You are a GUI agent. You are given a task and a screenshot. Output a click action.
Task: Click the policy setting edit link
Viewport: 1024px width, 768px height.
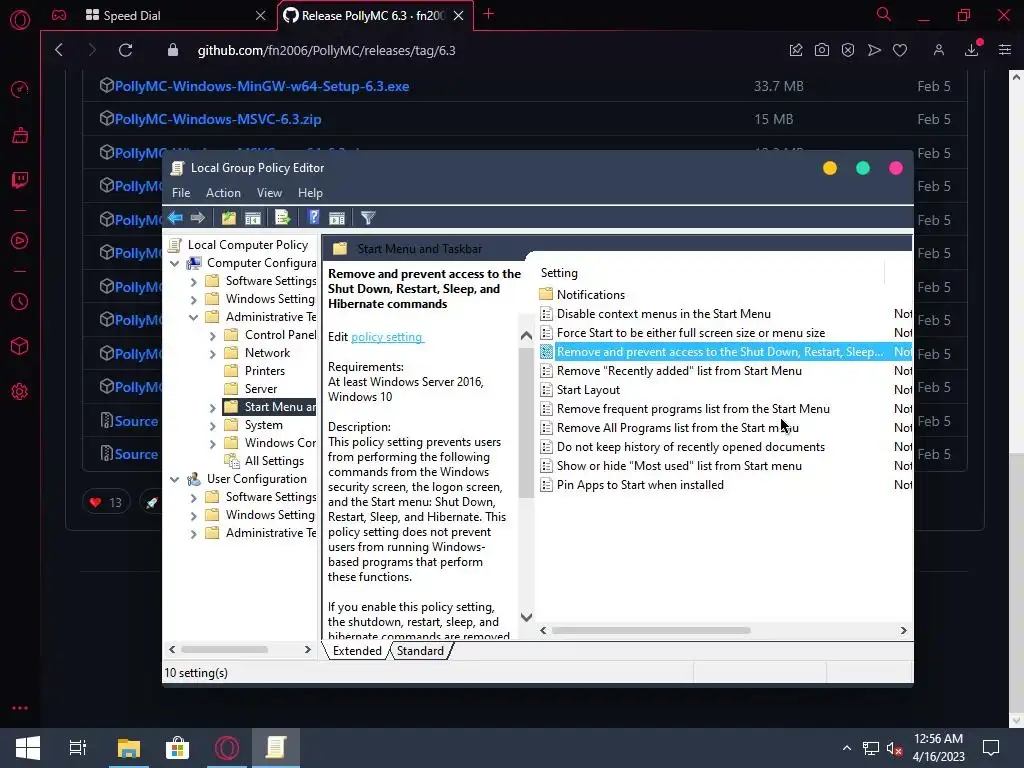[x=387, y=337]
